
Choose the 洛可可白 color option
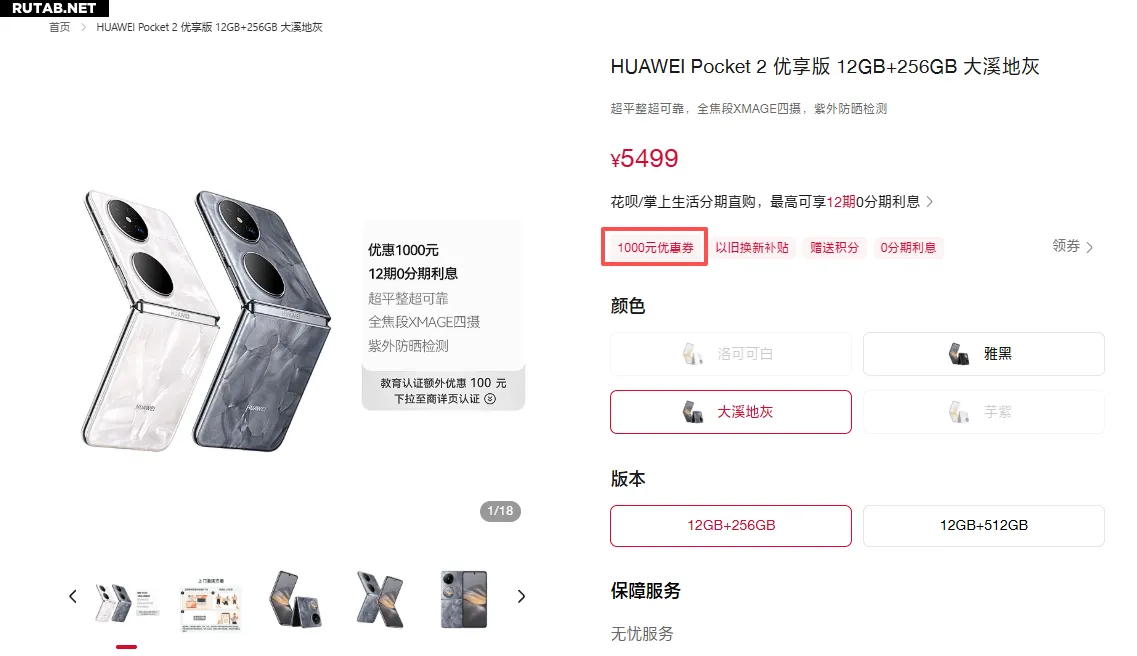tap(731, 354)
